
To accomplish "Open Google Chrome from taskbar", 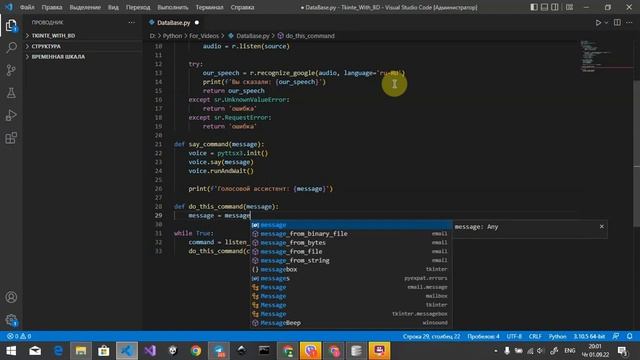I will tap(196, 351).
